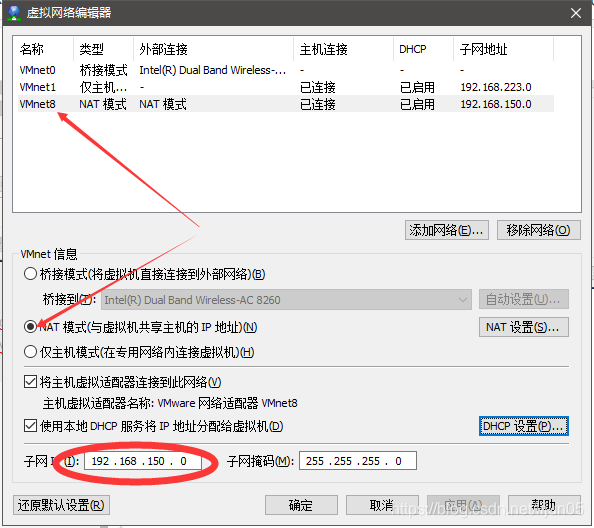Image resolution: width=594 pixels, height=528 pixels.
Task: Open the 桥接到 adapter dropdown
Action: pos(286,300)
